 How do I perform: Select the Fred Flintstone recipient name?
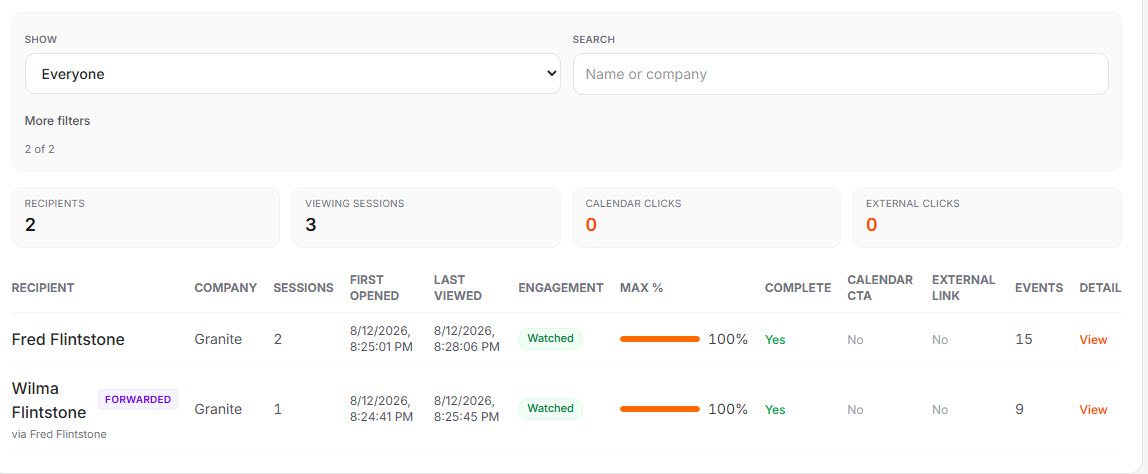point(68,339)
